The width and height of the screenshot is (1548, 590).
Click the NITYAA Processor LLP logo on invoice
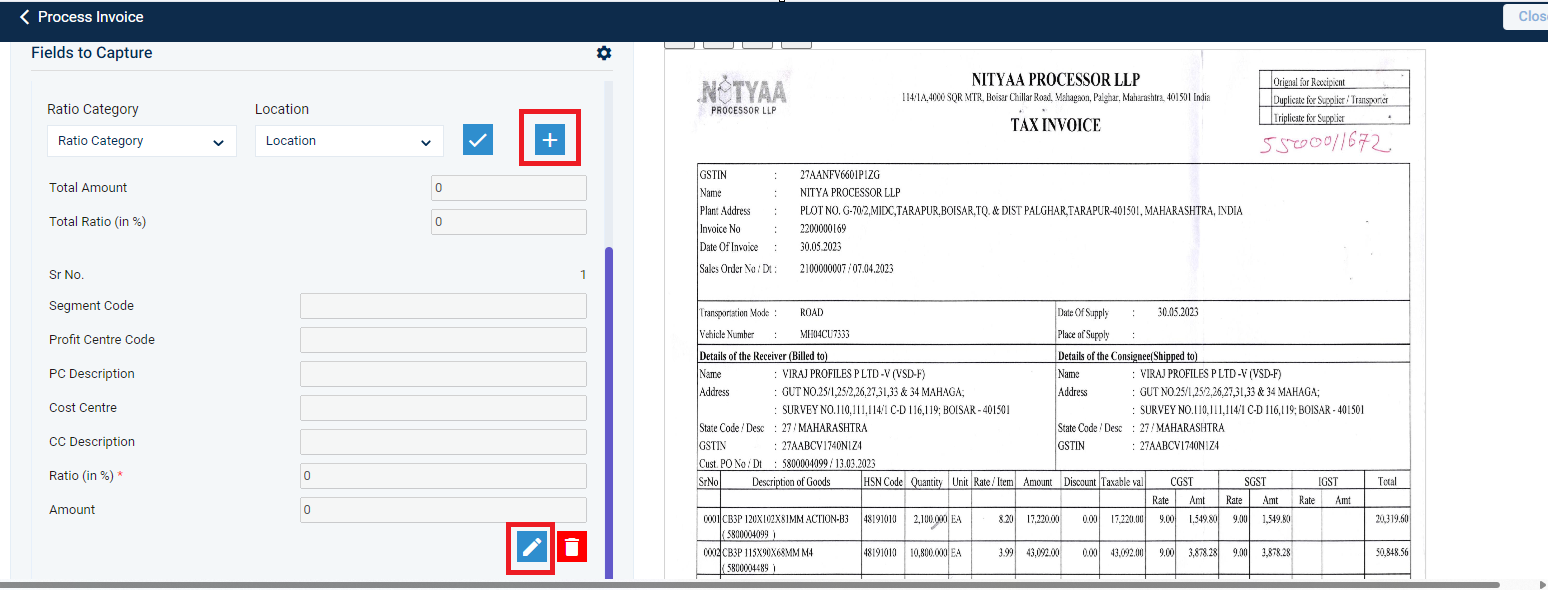(x=742, y=96)
